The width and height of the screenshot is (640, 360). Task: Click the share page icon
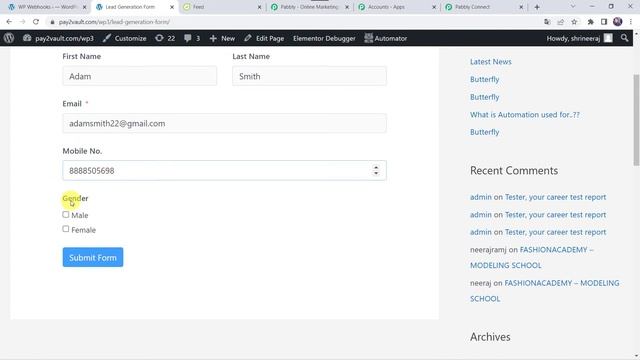[560, 22]
